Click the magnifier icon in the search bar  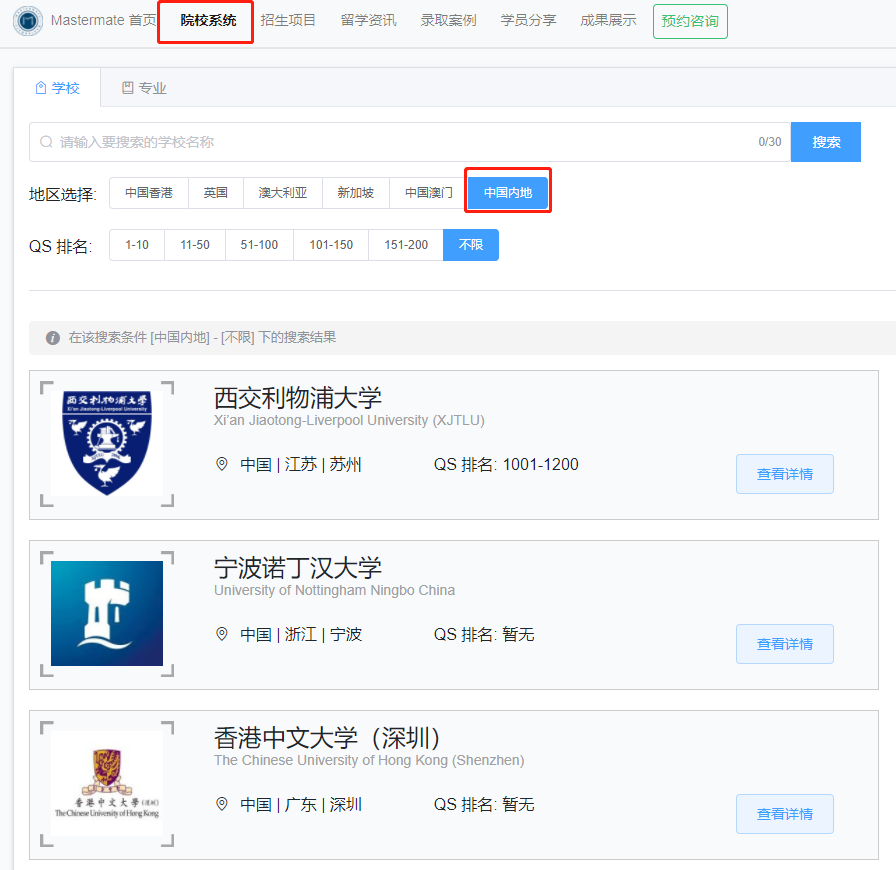[46, 141]
